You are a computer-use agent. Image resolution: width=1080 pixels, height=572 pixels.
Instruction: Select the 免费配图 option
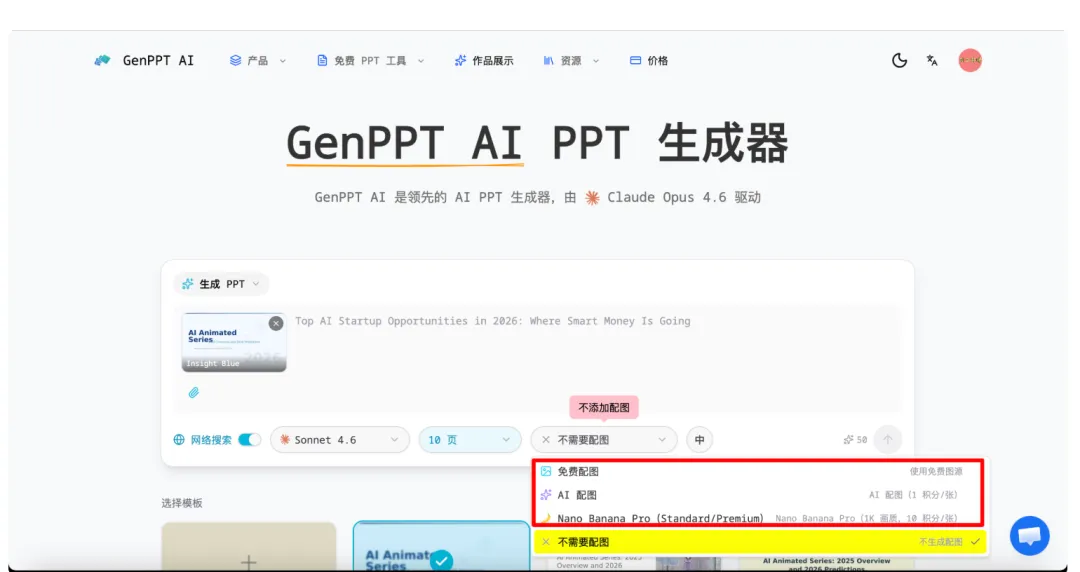tap(758, 471)
